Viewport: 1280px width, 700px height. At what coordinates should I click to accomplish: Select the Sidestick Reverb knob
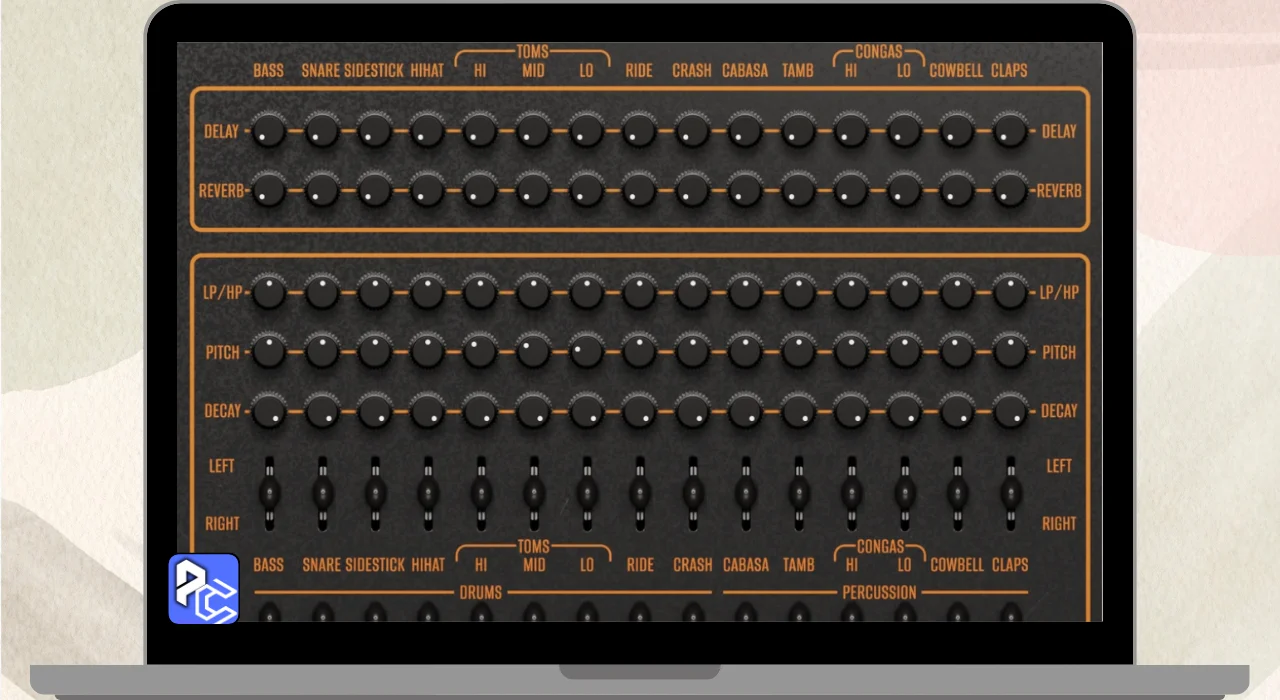click(375, 190)
